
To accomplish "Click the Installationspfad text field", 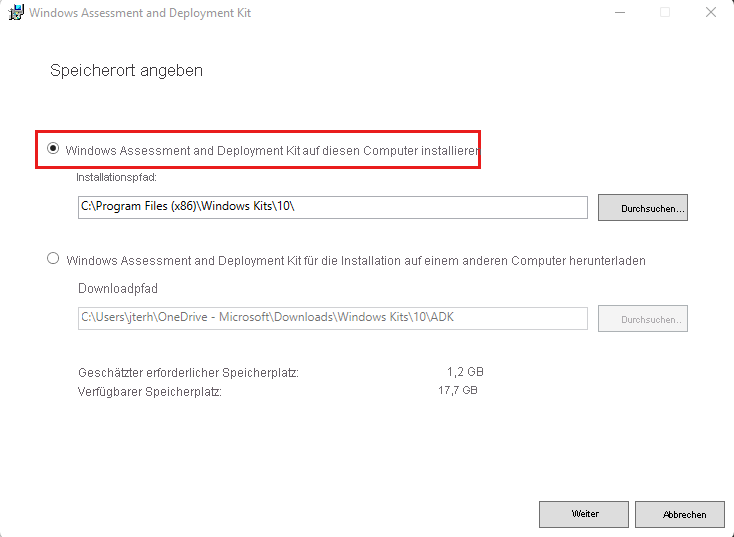I will [332, 207].
